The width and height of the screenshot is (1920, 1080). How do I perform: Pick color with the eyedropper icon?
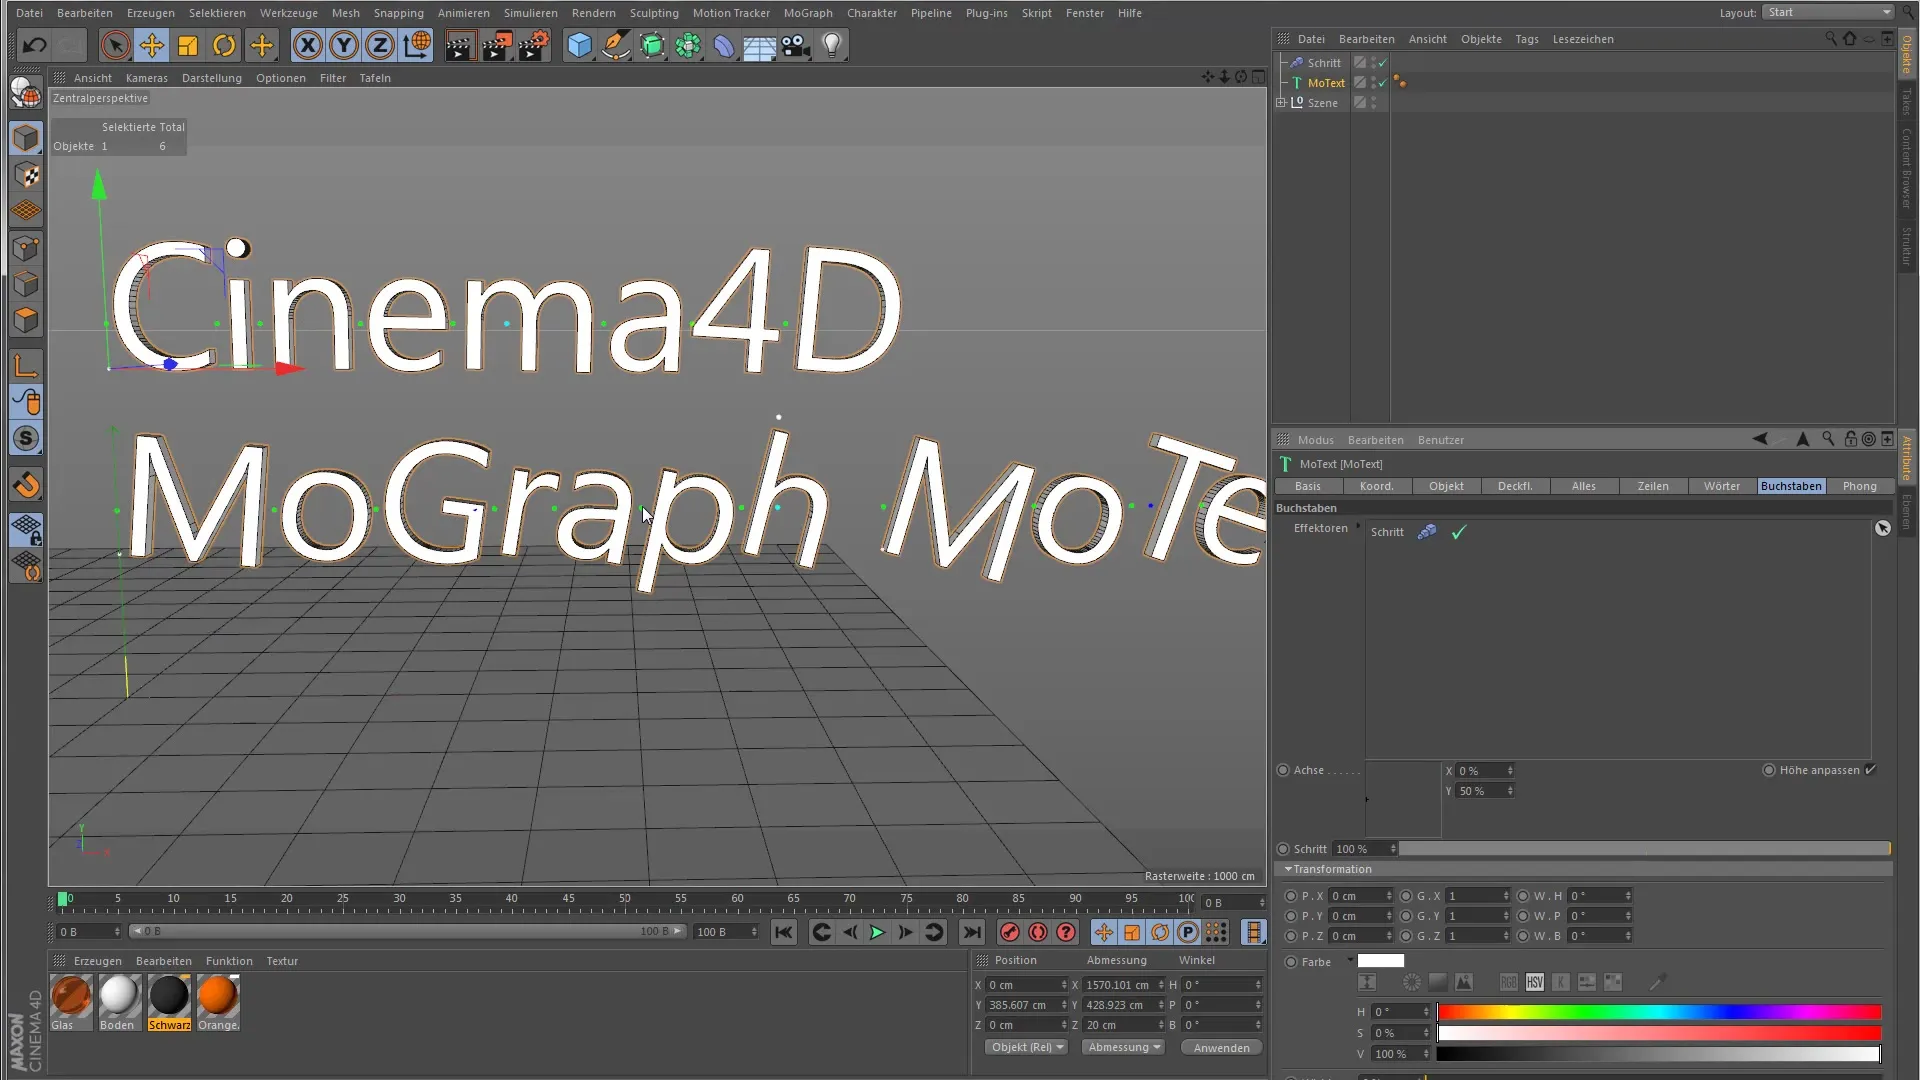[1657, 983]
